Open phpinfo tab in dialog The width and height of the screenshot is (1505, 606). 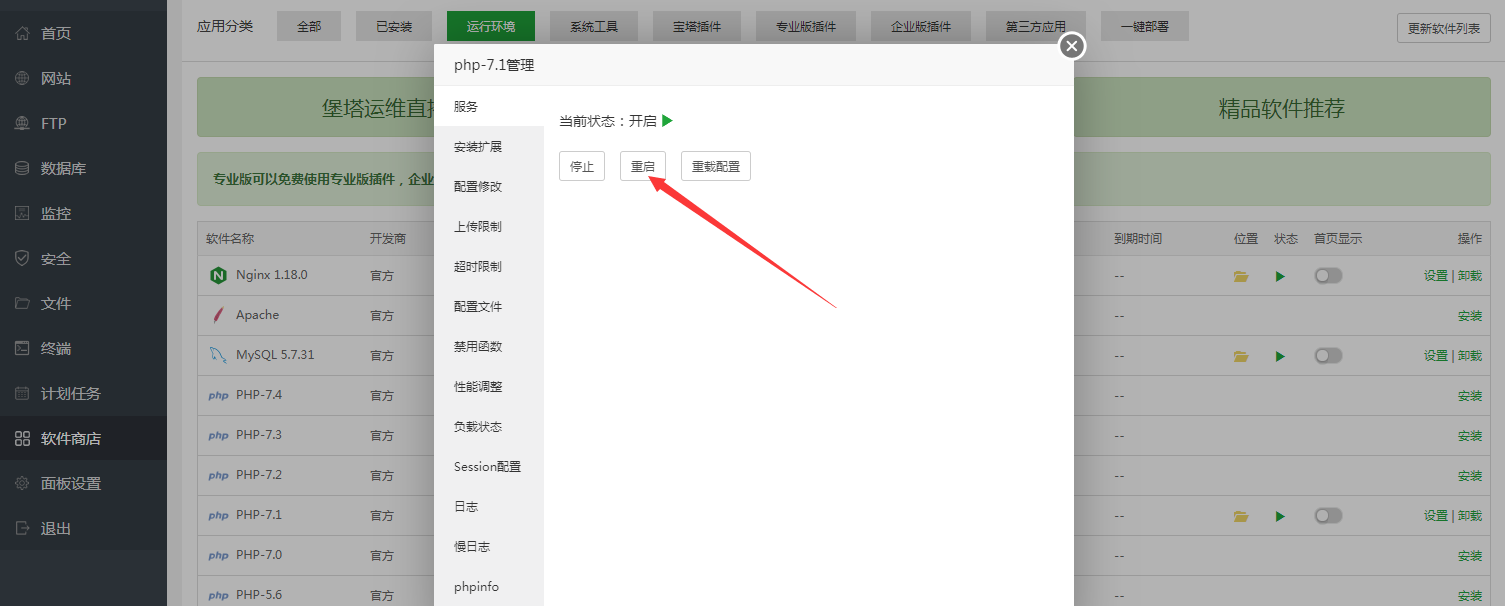pos(489,587)
